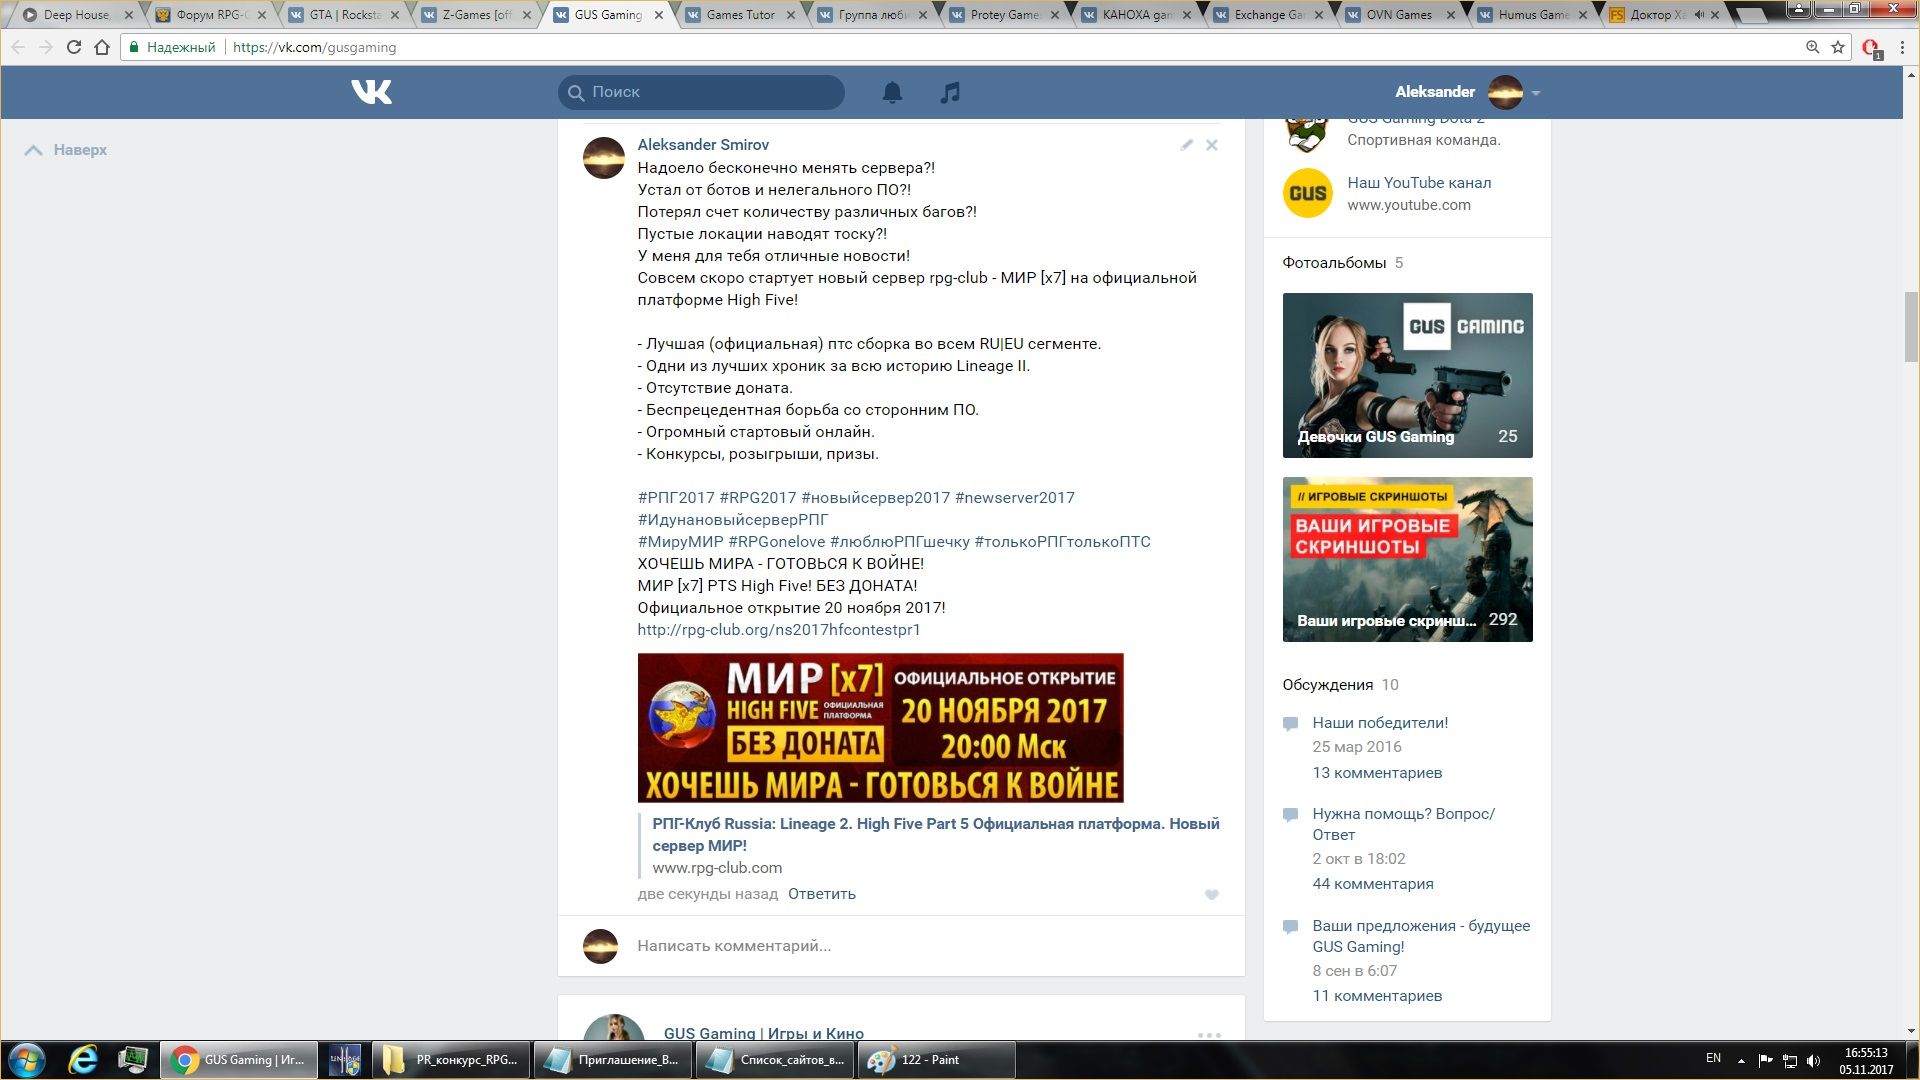Screen dimensions: 1920x1080
Task: Switch to the Games Tutor tab
Action: [740, 15]
